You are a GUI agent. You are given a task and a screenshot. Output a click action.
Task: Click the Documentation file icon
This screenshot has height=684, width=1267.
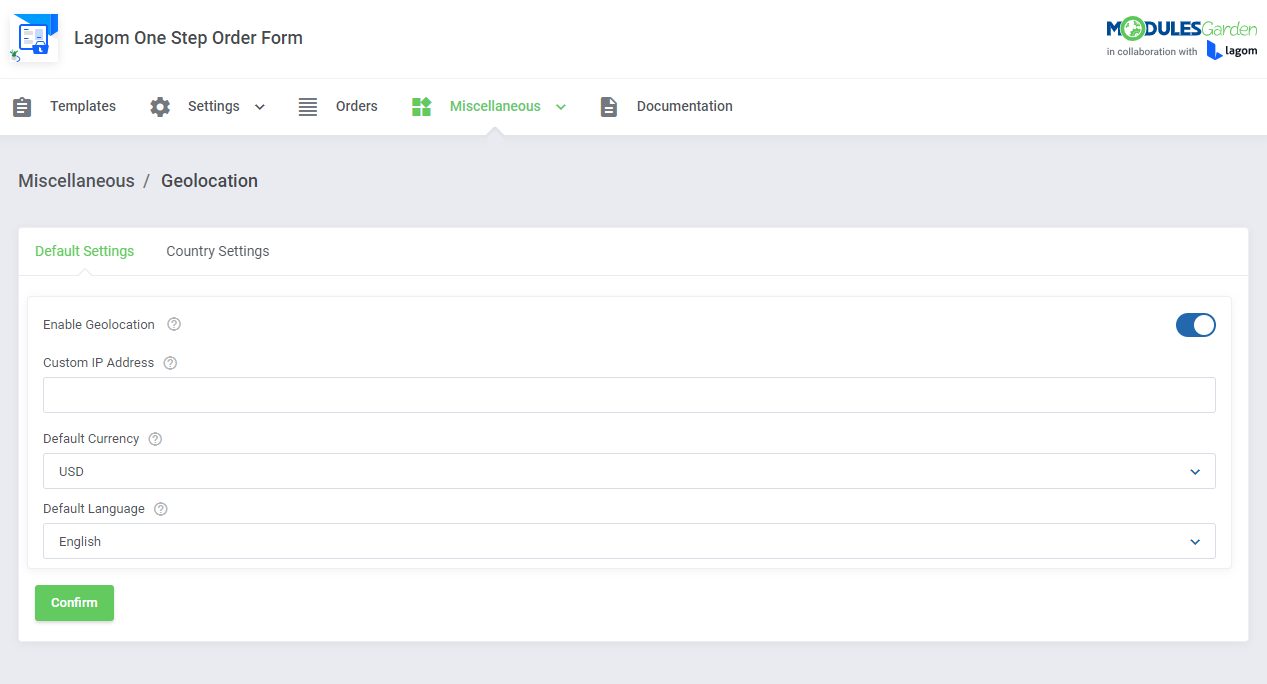(x=608, y=107)
